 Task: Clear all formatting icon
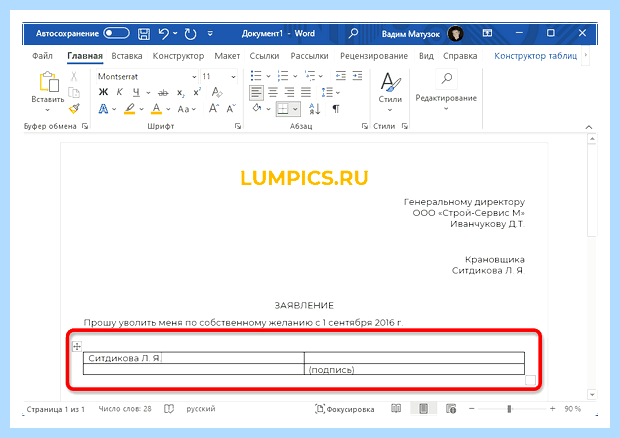(217, 93)
